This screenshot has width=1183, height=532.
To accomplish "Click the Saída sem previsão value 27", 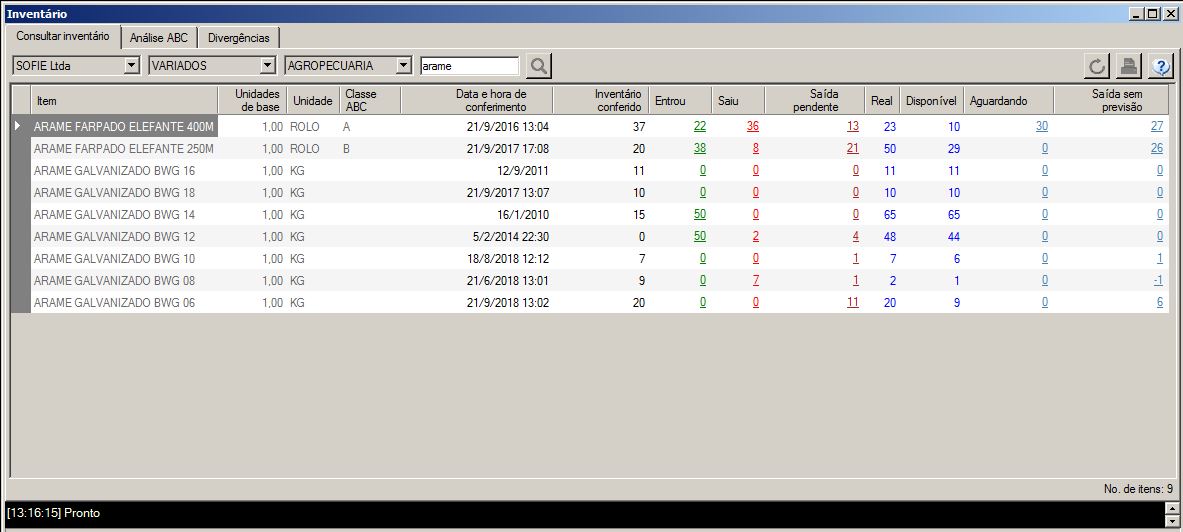I will point(1156,127).
